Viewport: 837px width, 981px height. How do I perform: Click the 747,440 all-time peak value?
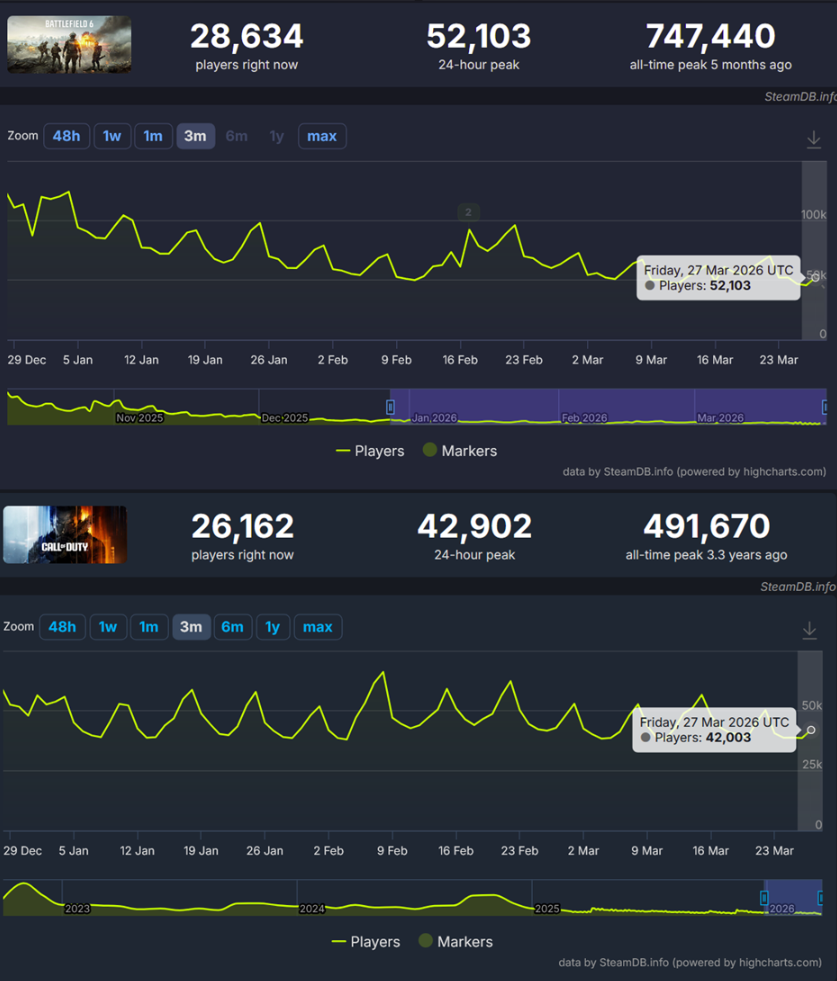tap(711, 36)
